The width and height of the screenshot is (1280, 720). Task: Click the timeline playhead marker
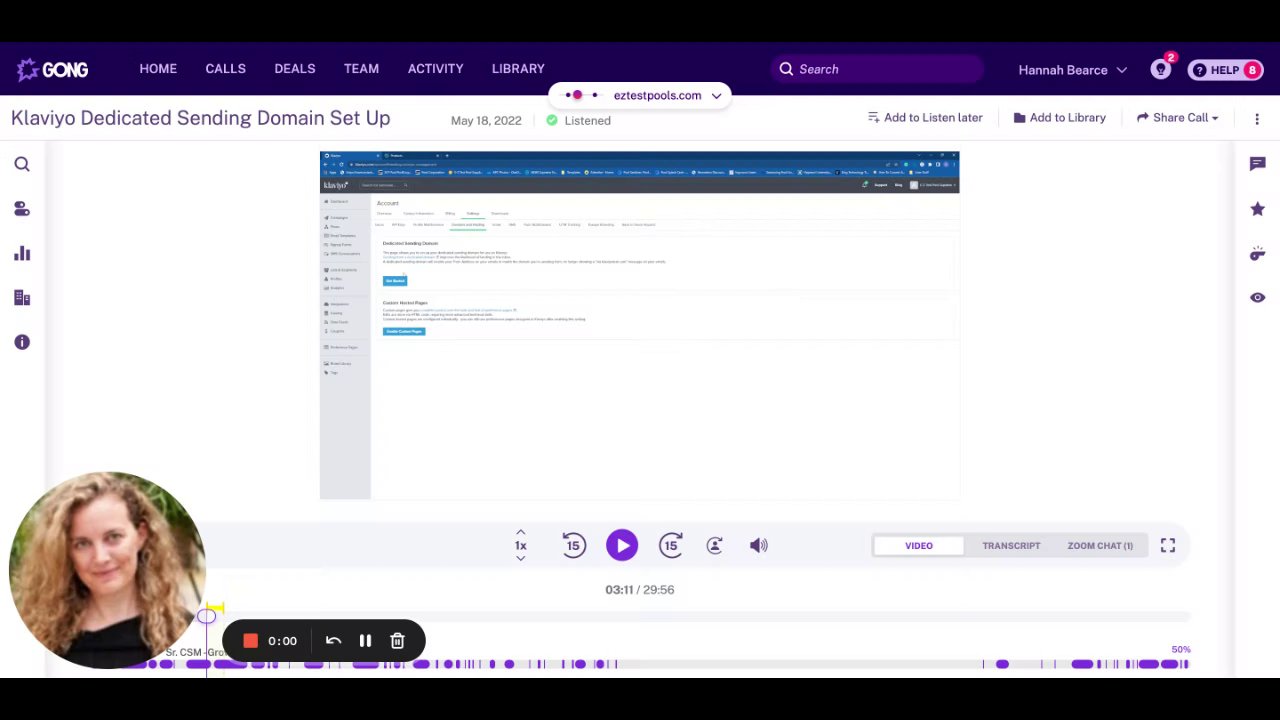(x=206, y=616)
